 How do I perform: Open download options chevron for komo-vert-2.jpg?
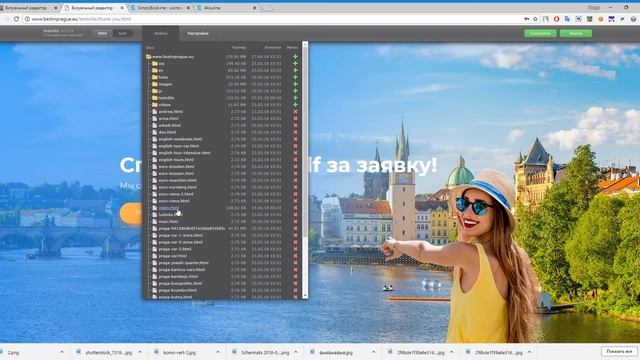point(218,352)
